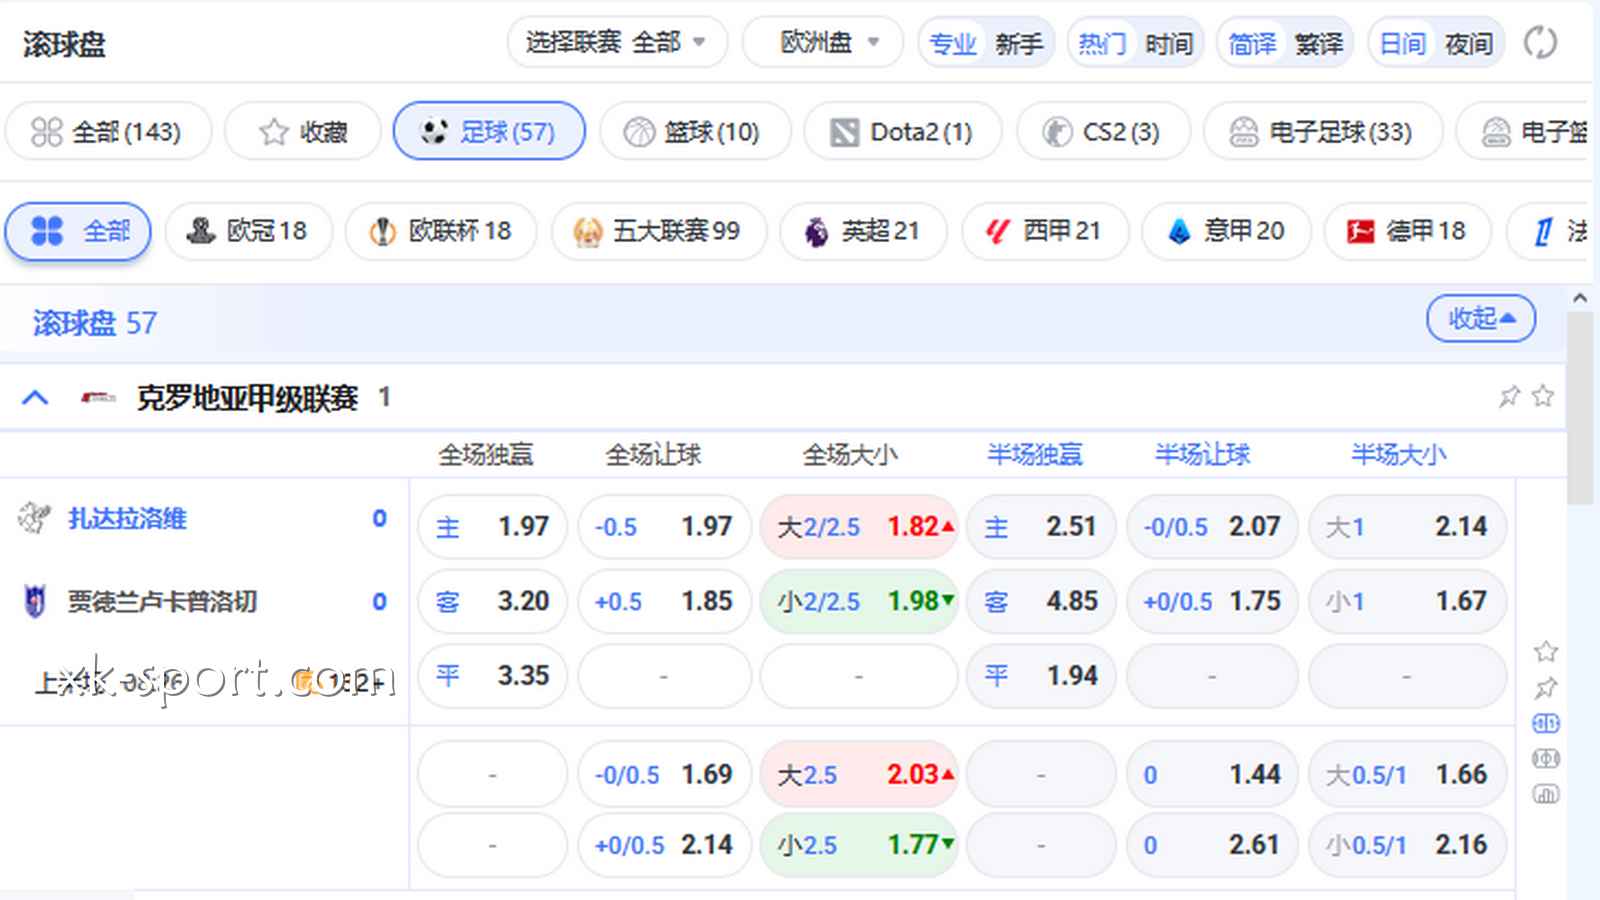Viewport: 1600px width, 900px height.
Task: Sort by 时间
Action: (1169, 44)
